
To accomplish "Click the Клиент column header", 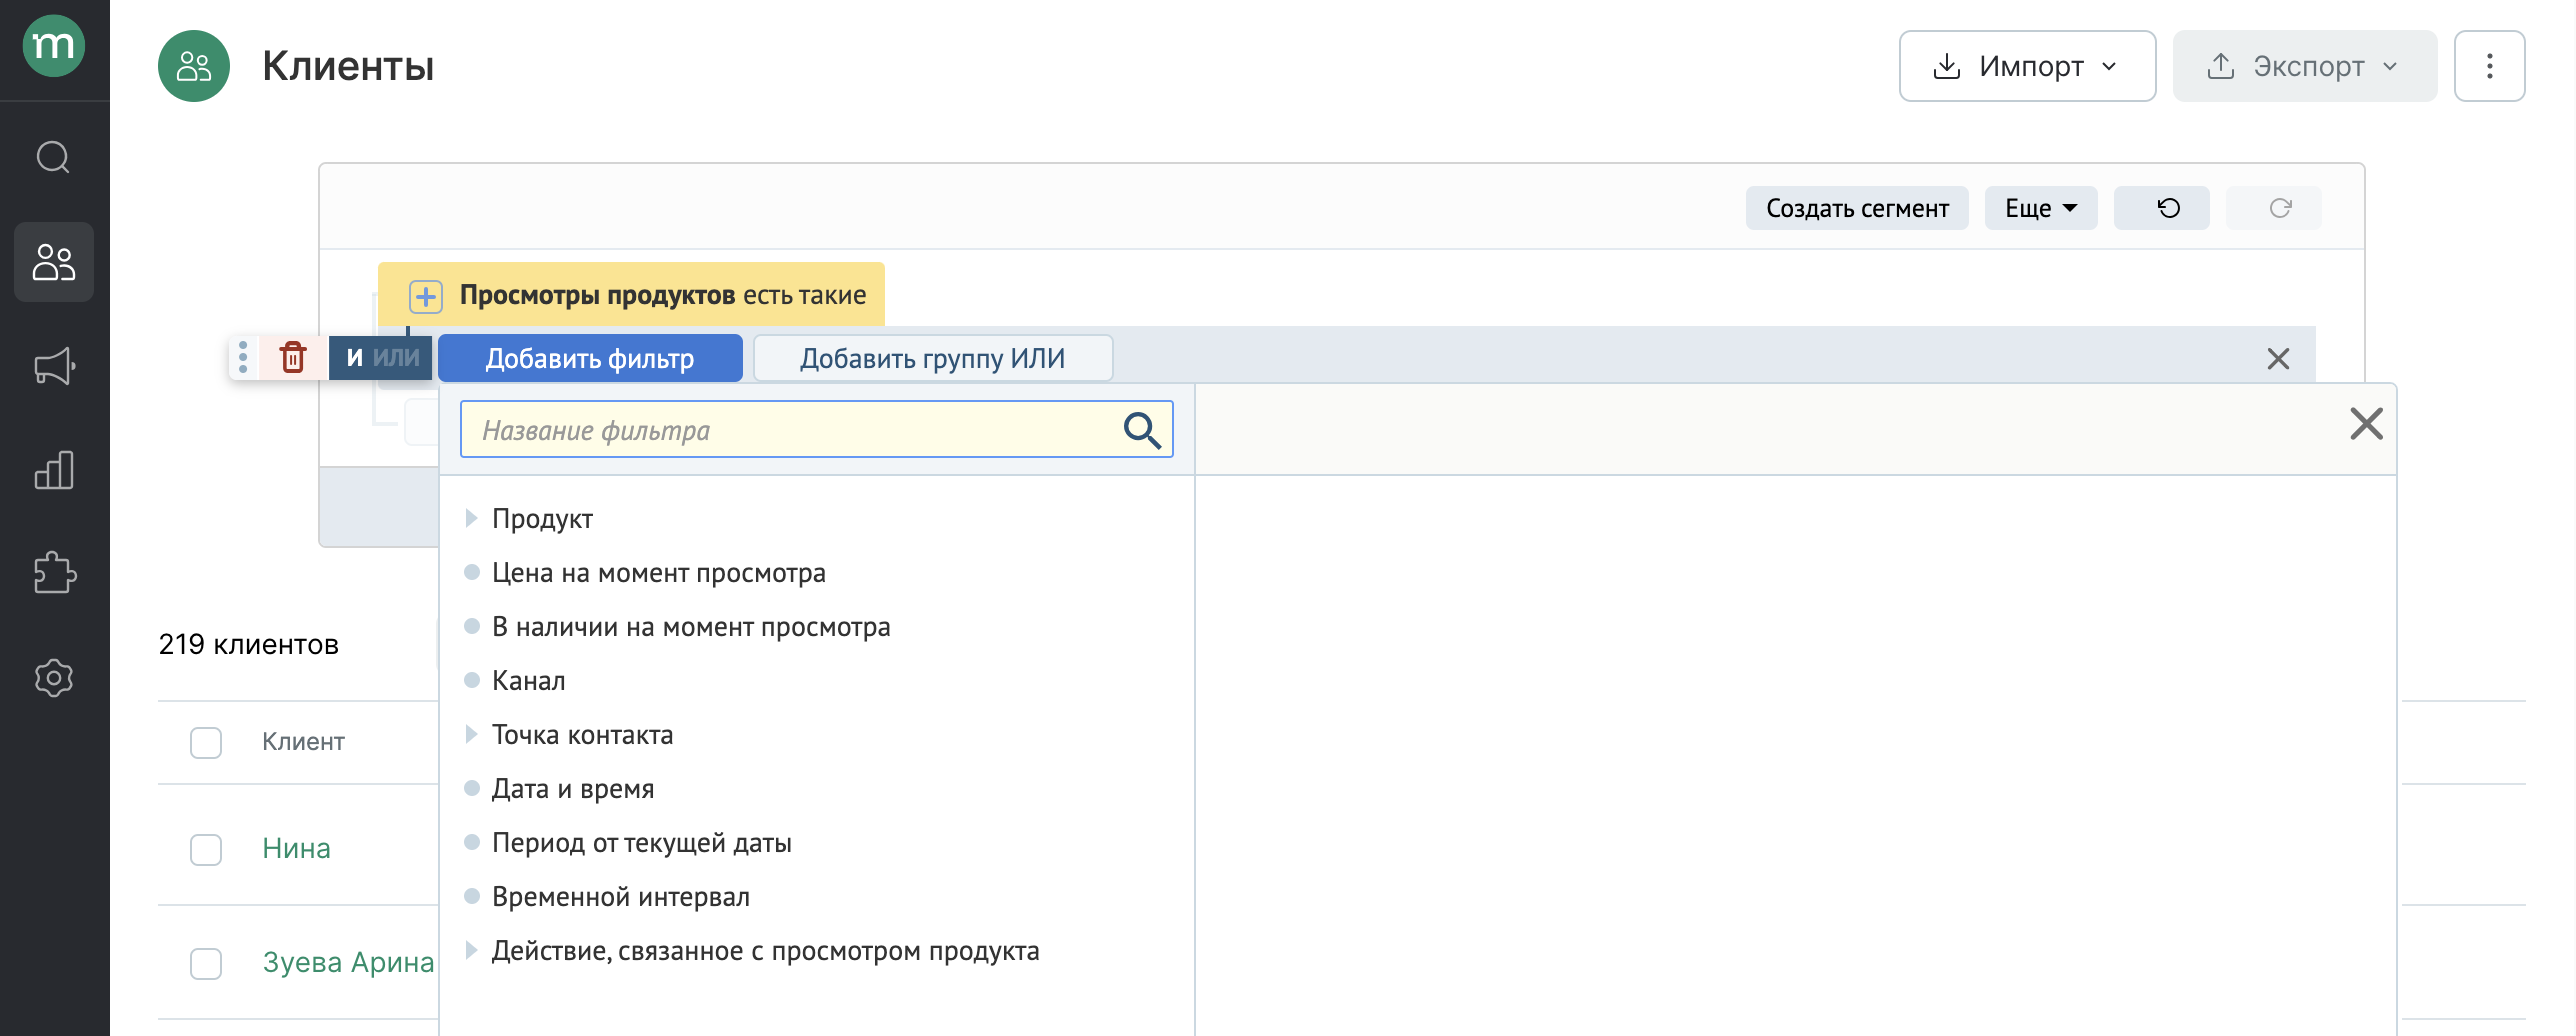I will (303, 742).
